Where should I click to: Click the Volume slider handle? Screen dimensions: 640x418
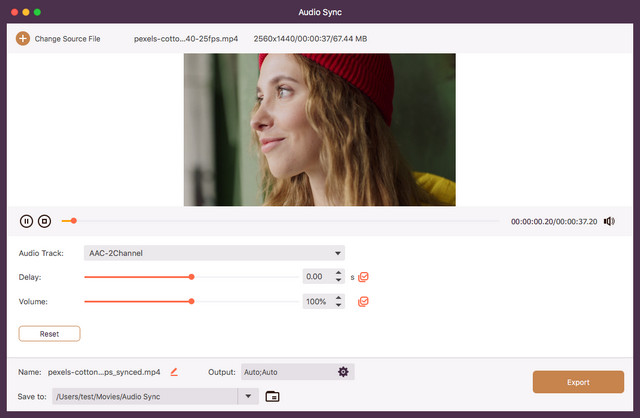click(x=191, y=300)
